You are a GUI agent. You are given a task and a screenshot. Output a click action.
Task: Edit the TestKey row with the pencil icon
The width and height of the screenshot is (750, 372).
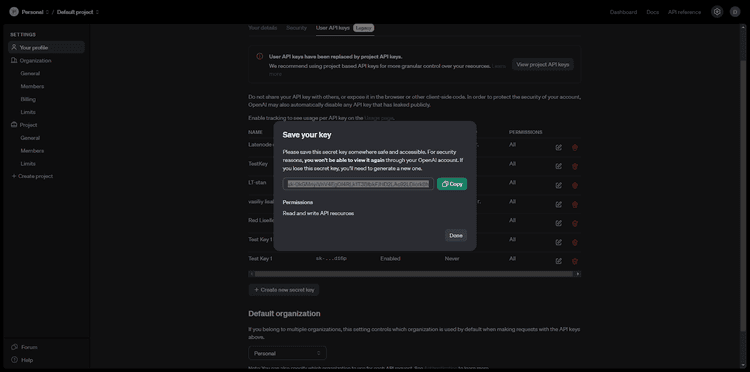(x=558, y=166)
